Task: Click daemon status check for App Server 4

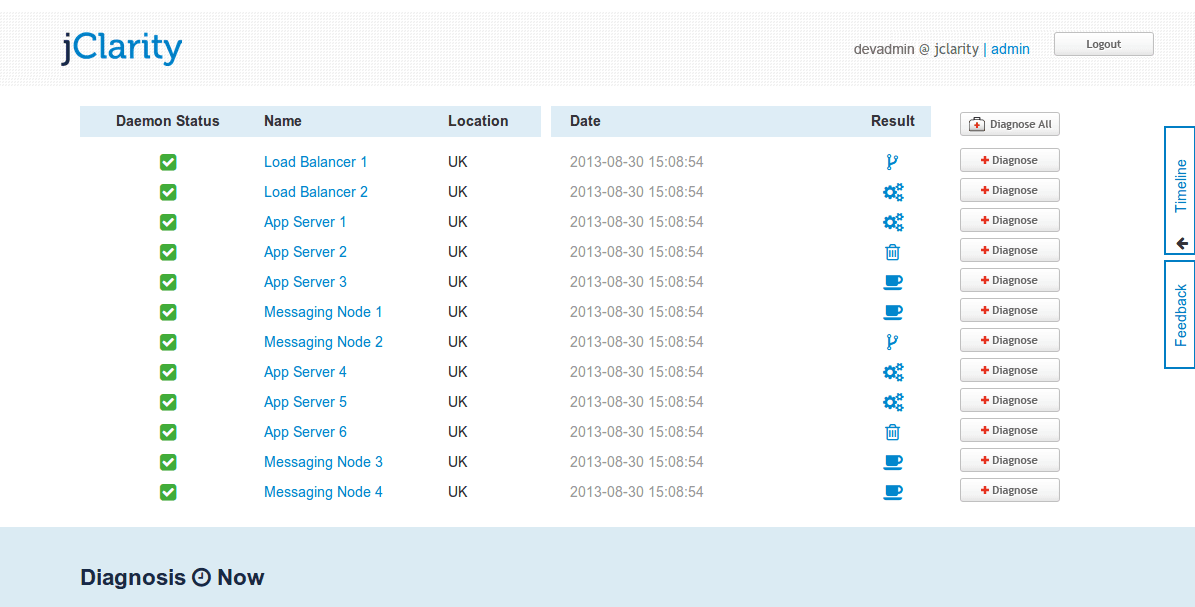Action: [168, 372]
